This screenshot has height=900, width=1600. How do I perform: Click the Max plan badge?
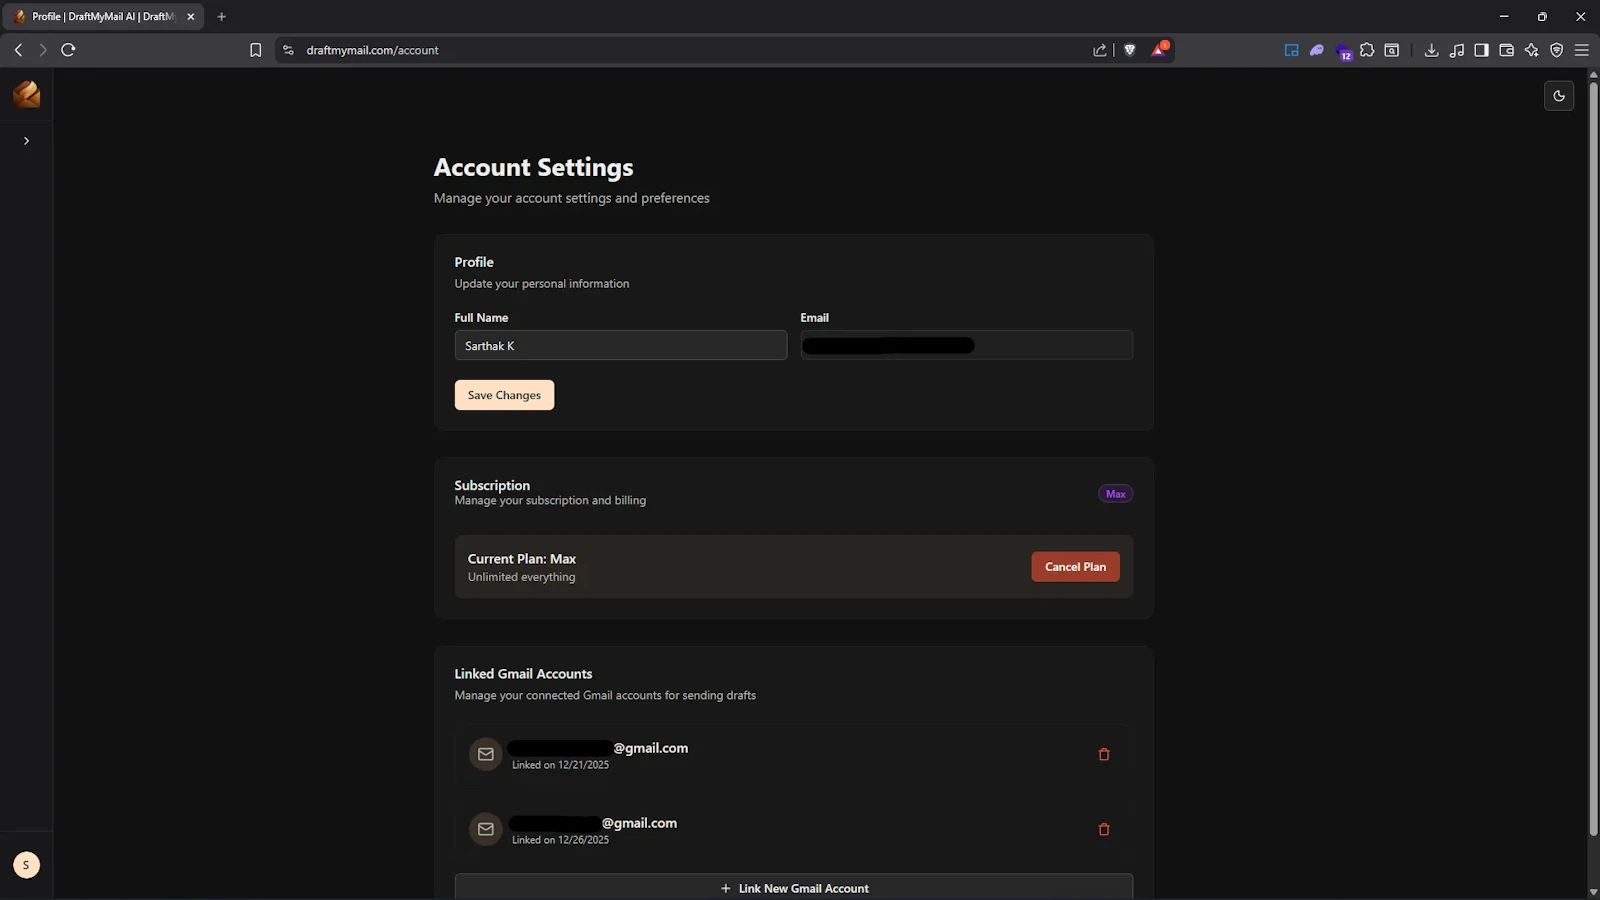coord(1115,494)
